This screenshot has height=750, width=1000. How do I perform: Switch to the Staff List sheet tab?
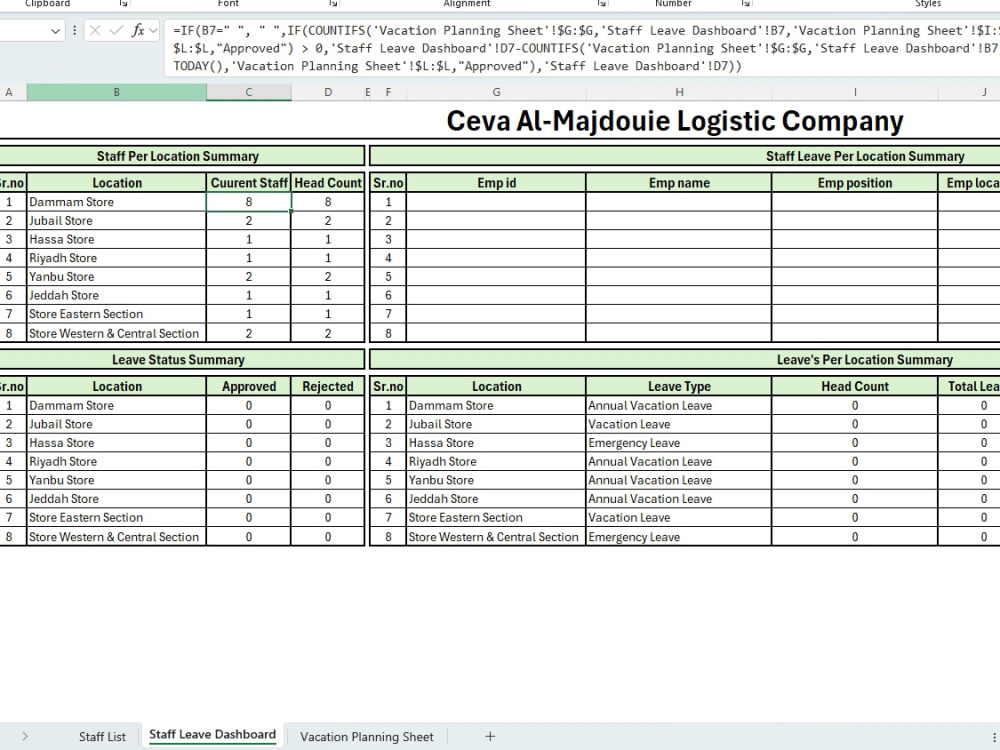click(x=102, y=737)
